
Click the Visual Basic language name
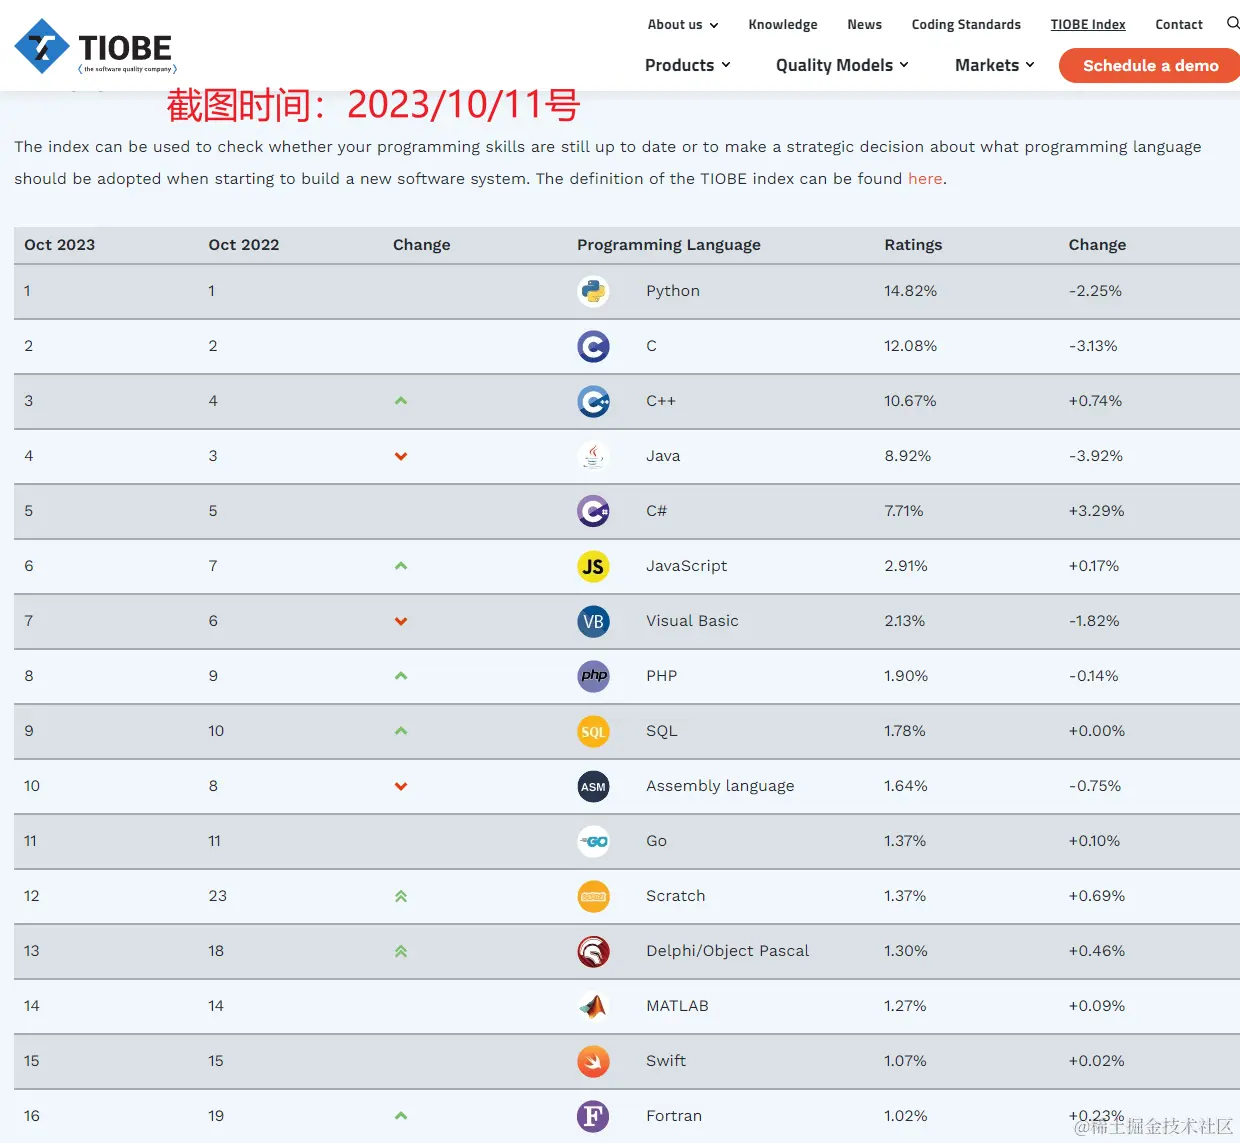(x=692, y=621)
